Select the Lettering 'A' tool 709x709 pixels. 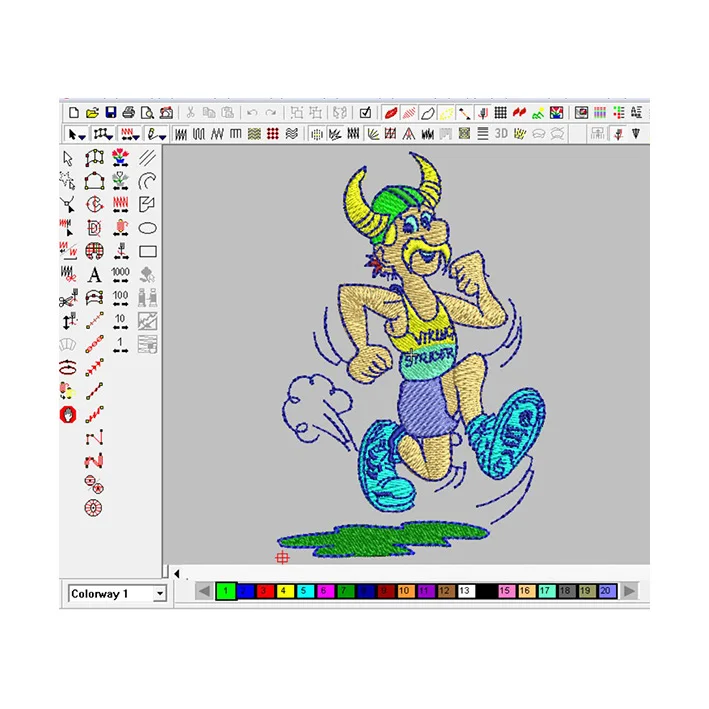point(95,274)
